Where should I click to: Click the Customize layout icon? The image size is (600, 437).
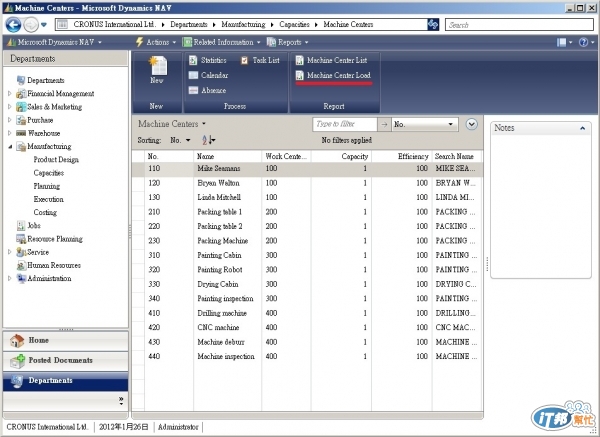coord(564,42)
